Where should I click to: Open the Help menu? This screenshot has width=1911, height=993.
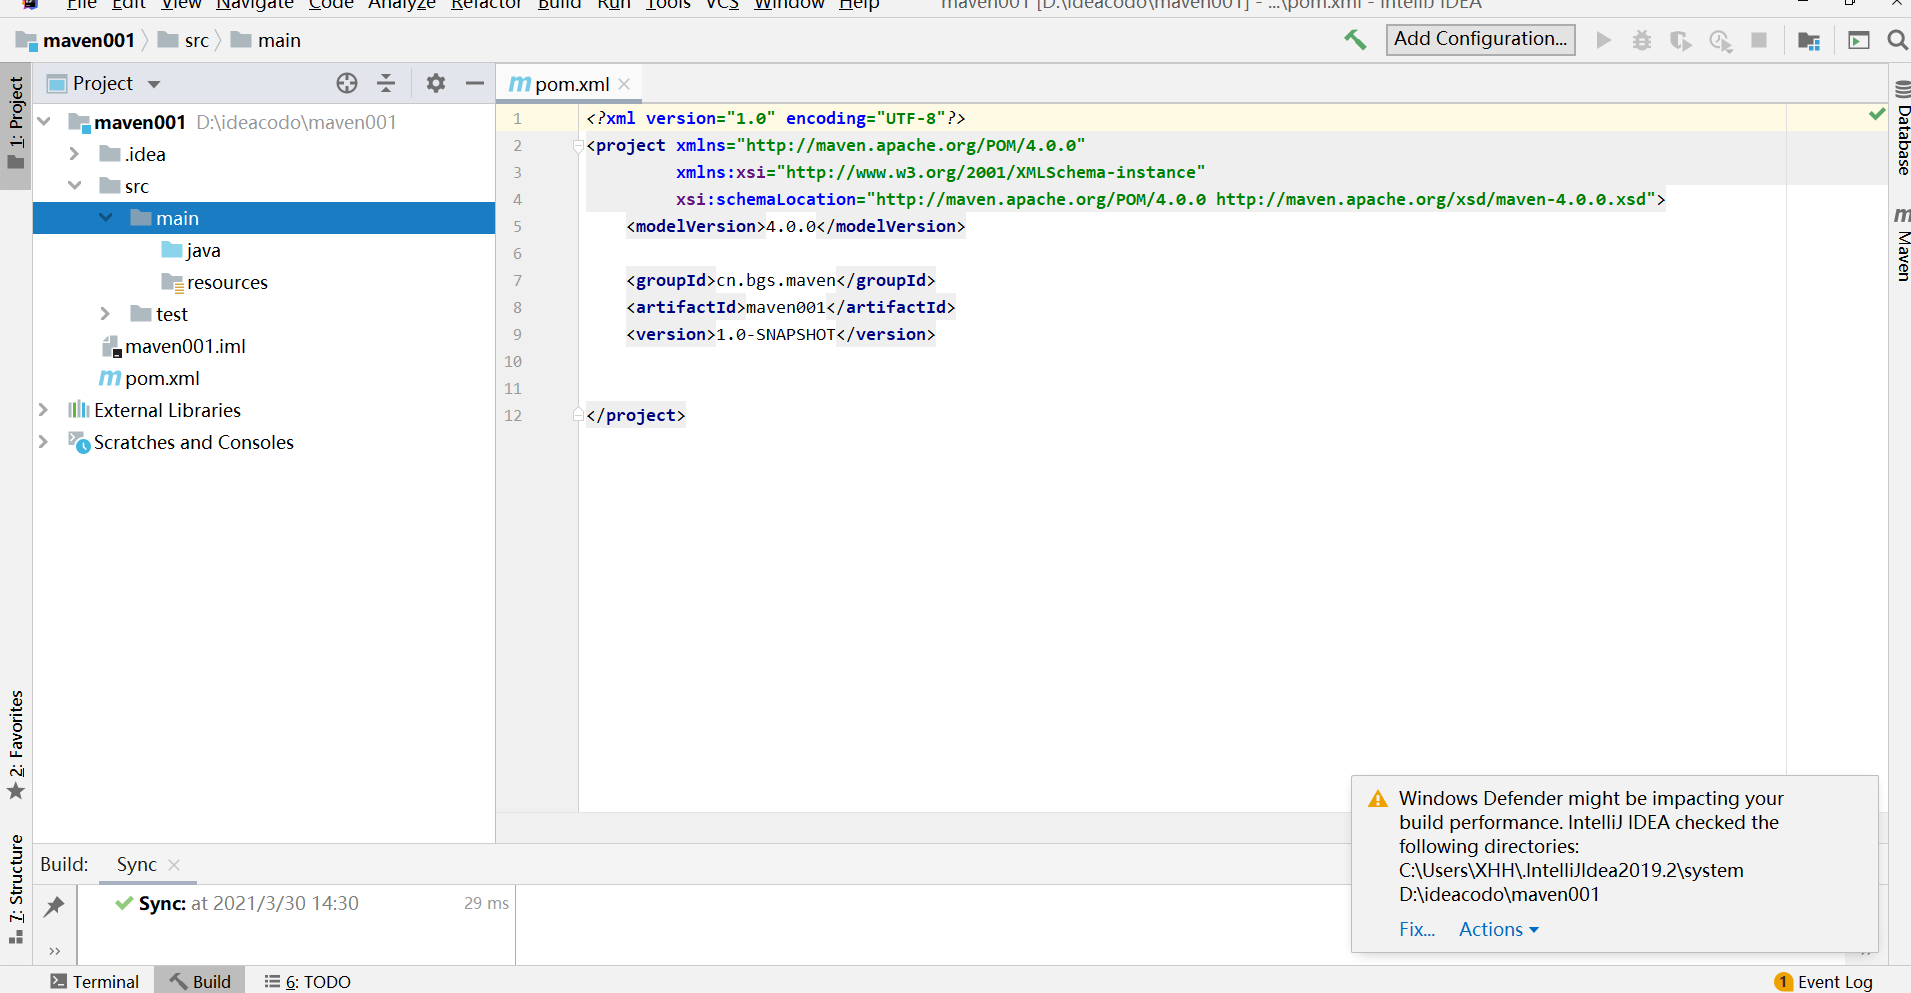(x=859, y=5)
